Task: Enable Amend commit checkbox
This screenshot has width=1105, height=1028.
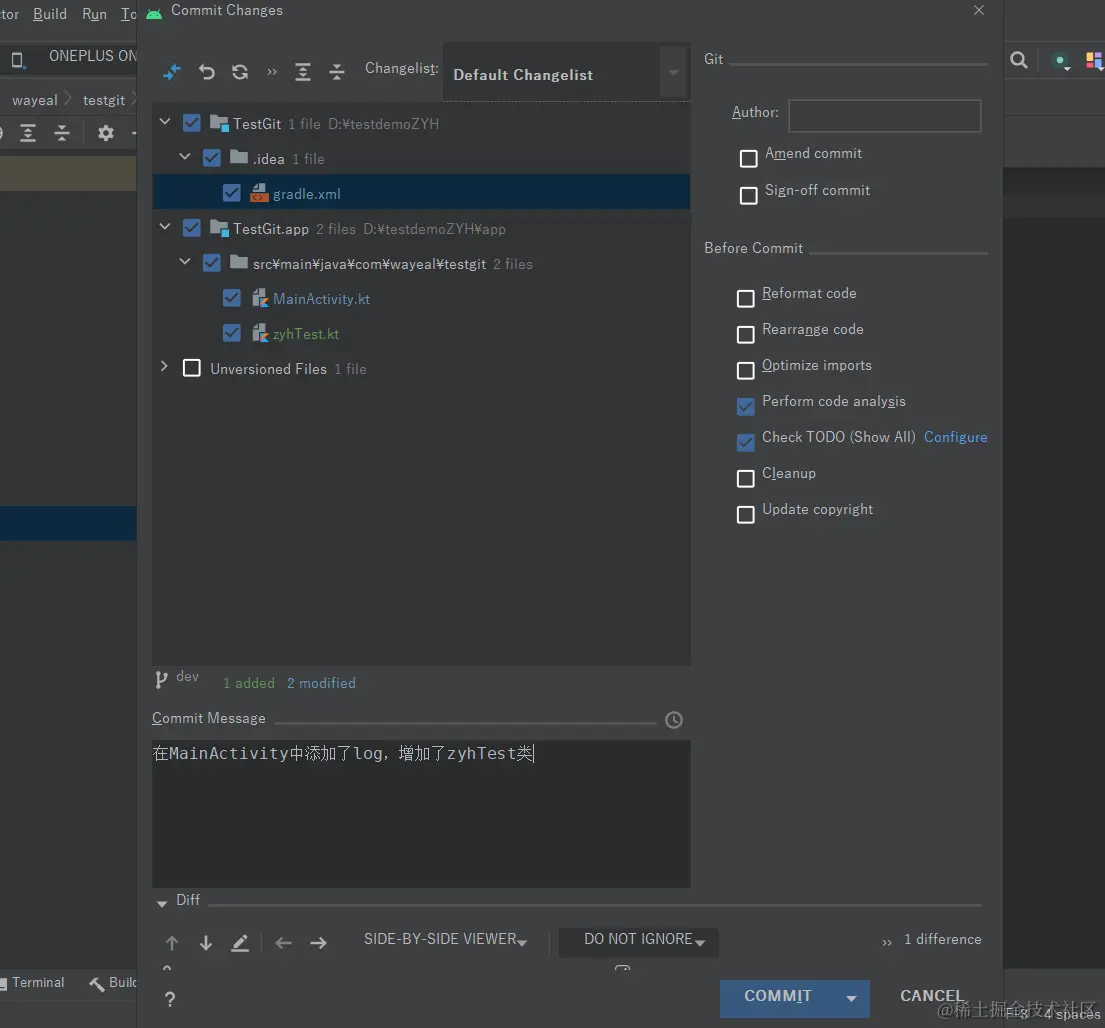Action: [x=748, y=159]
